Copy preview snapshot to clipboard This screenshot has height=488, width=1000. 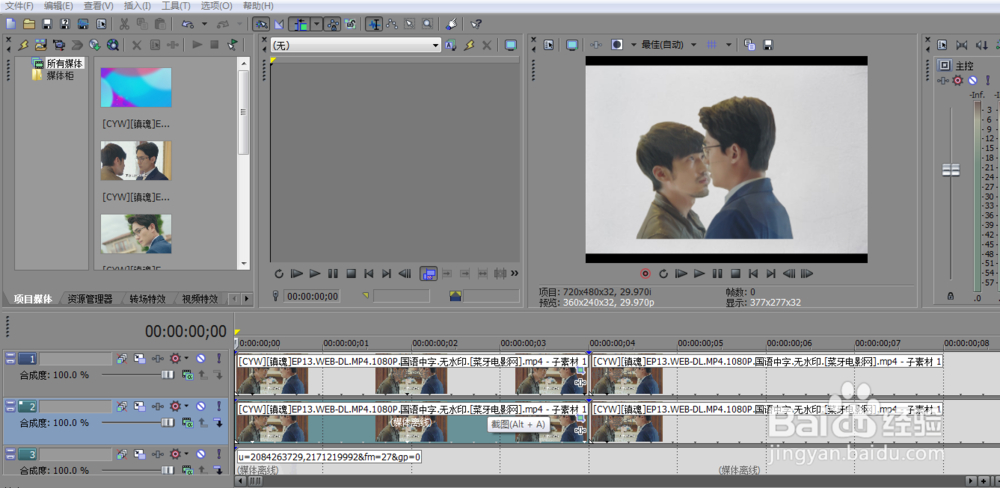tap(750, 45)
